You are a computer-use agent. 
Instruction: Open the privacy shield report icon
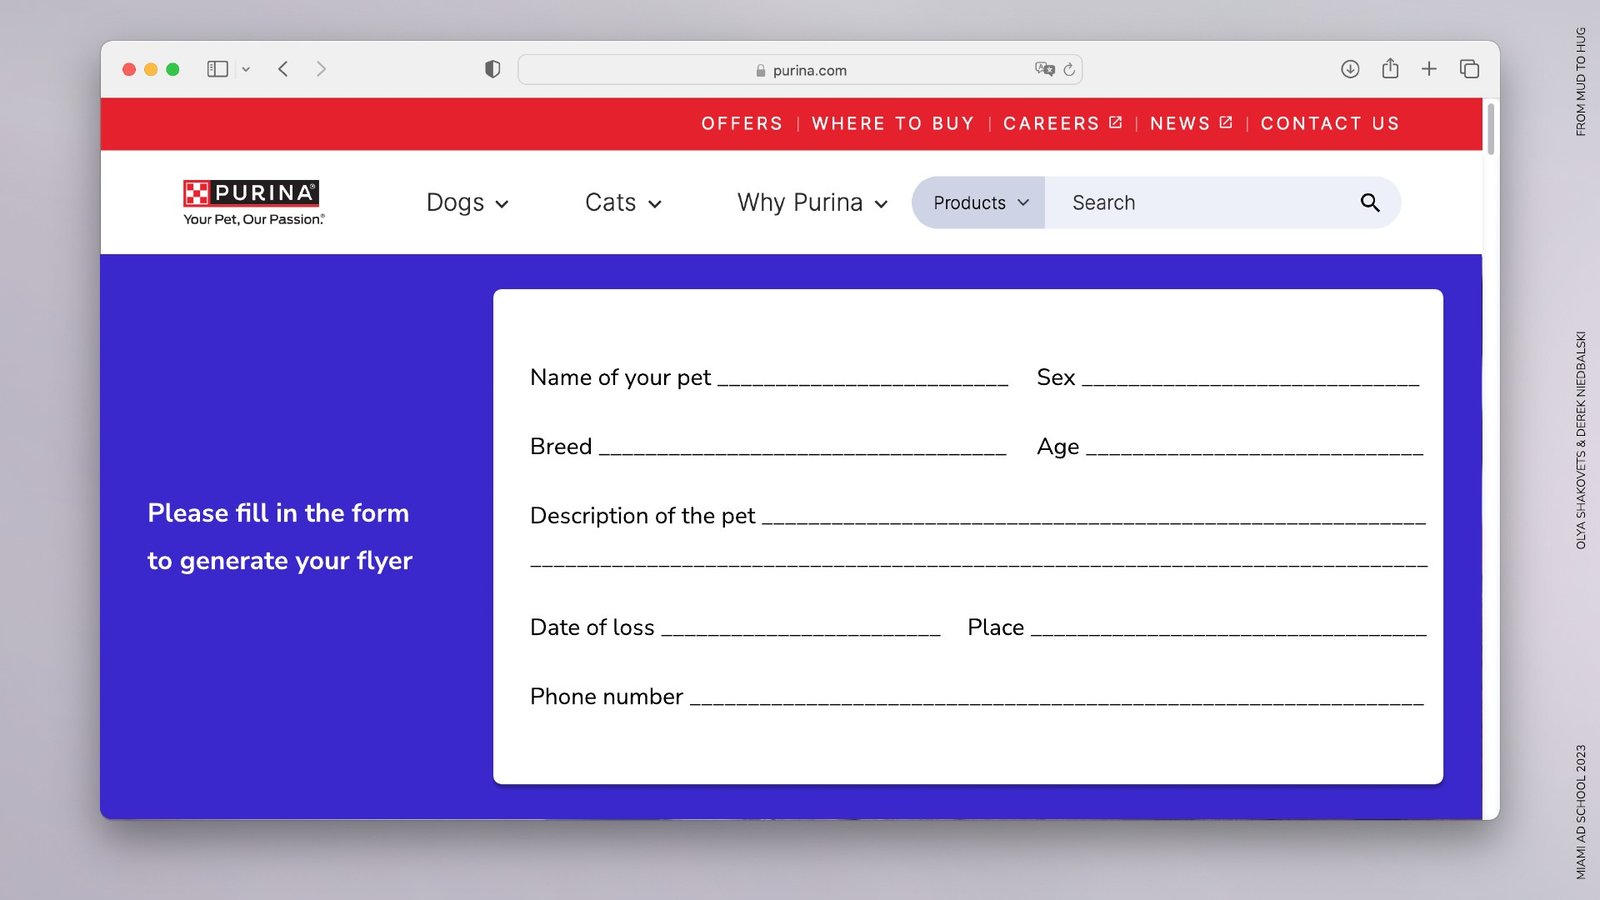pos(492,69)
